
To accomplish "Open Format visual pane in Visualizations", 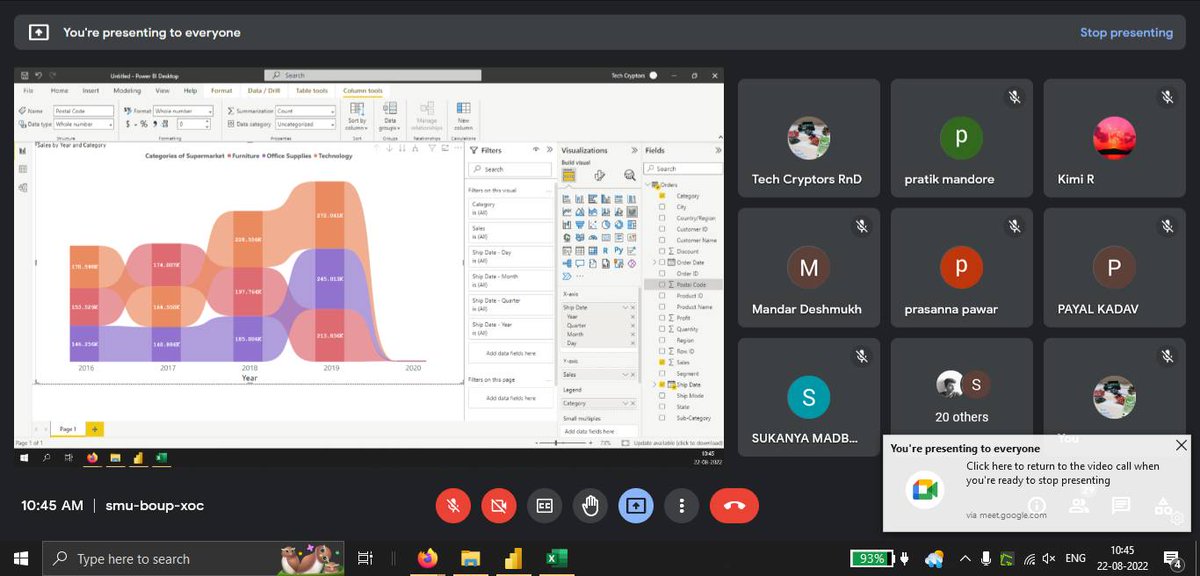I will (599, 175).
